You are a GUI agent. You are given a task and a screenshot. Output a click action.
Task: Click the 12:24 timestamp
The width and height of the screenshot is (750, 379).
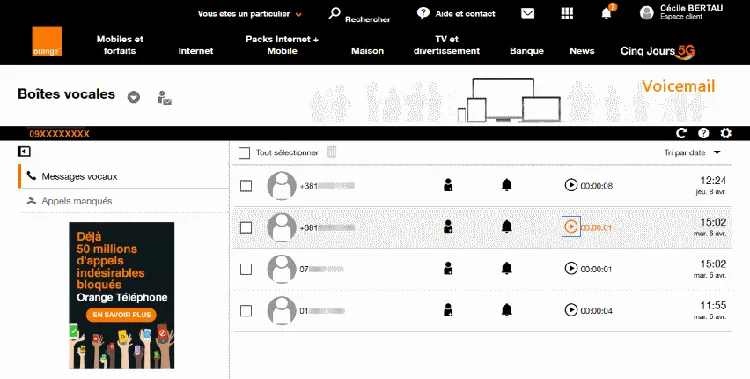[x=713, y=180]
